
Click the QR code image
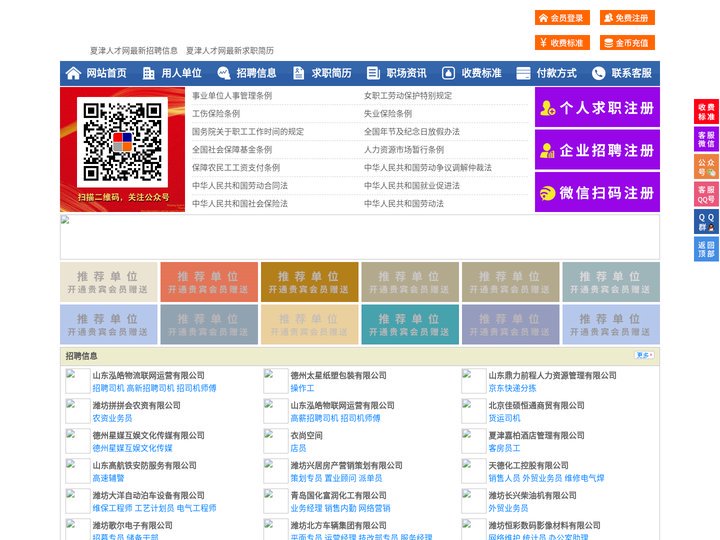click(123, 142)
